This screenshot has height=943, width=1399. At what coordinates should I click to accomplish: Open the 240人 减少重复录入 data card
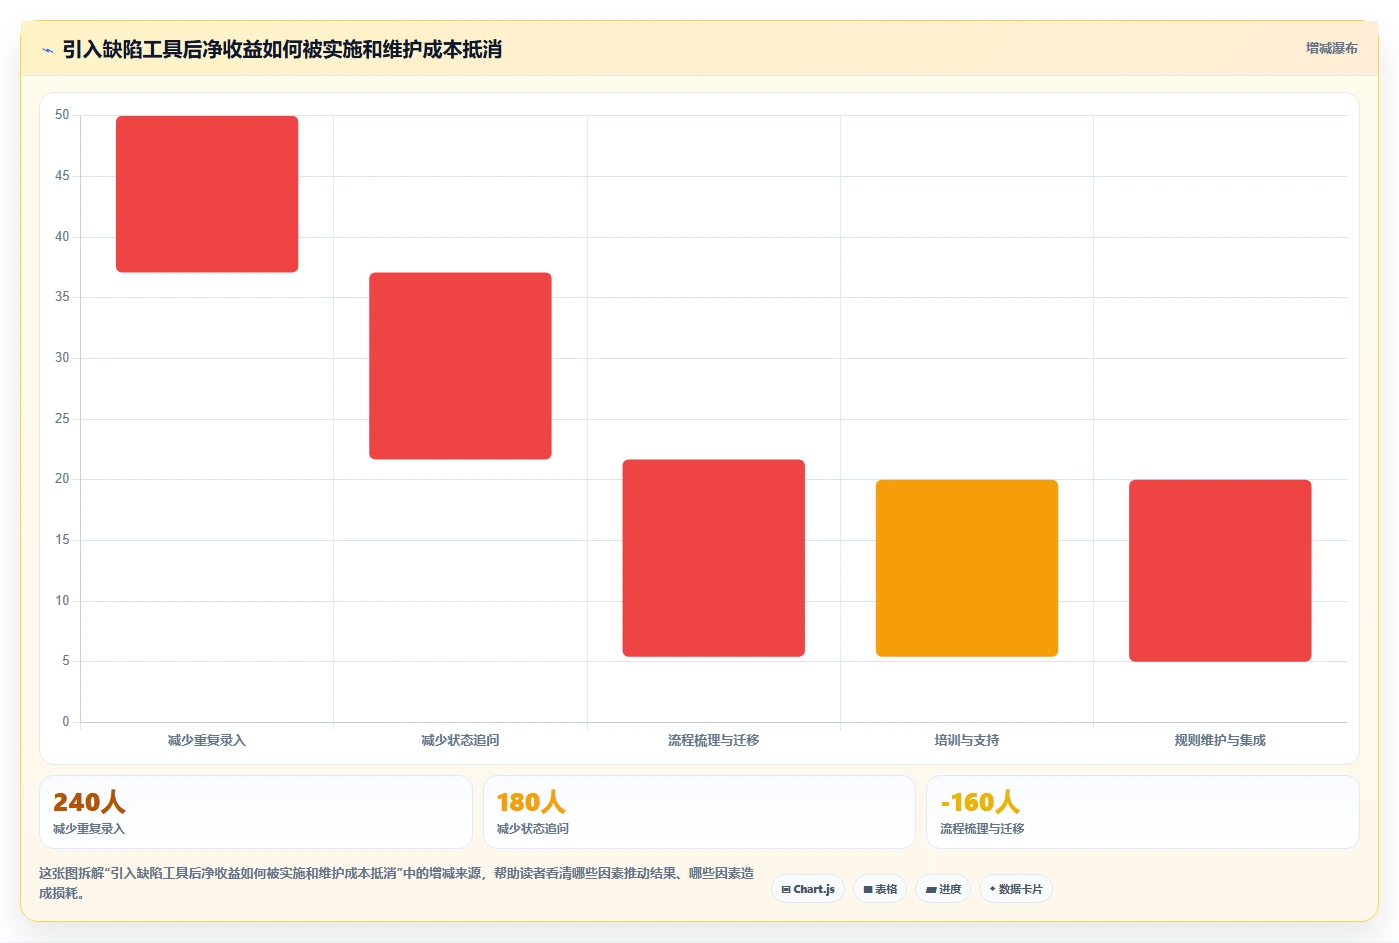pyautogui.click(x=256, y=812)
